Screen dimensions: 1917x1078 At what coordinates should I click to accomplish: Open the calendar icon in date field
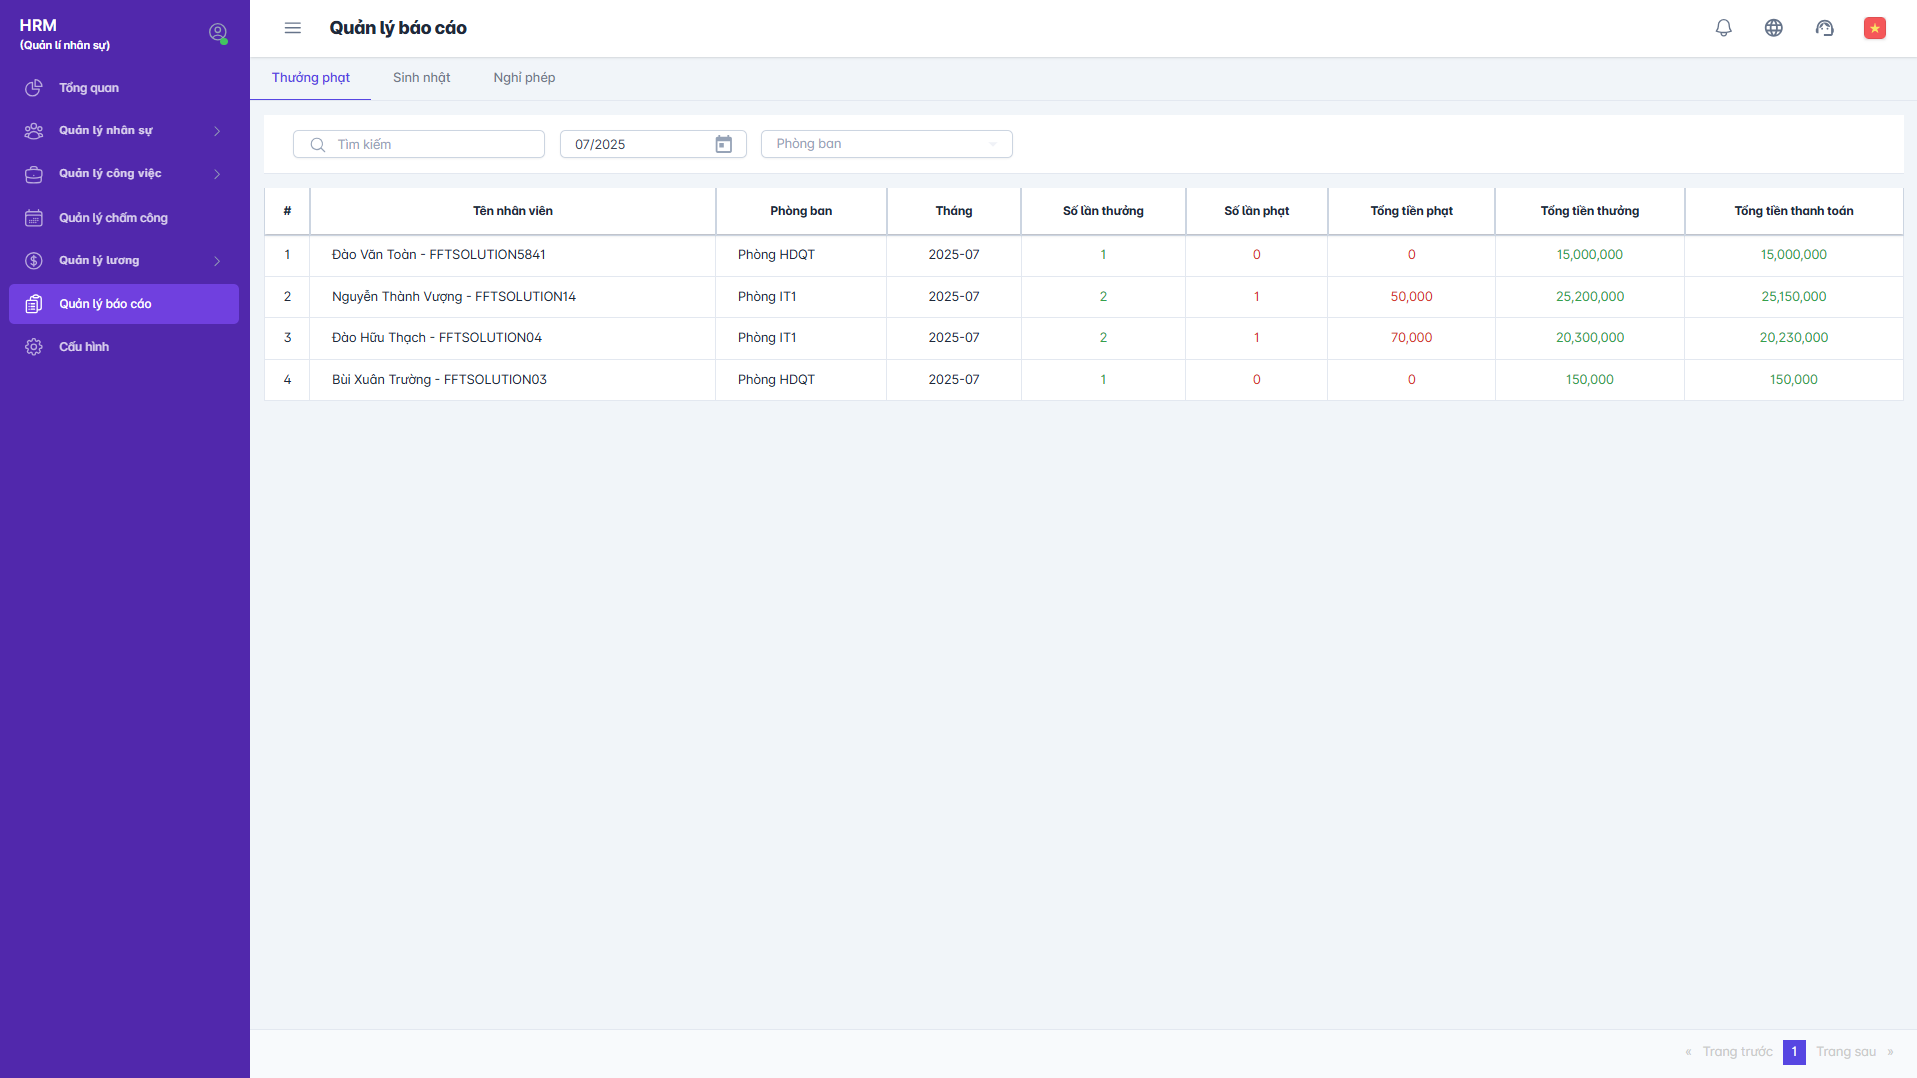[x=723, y=144]
